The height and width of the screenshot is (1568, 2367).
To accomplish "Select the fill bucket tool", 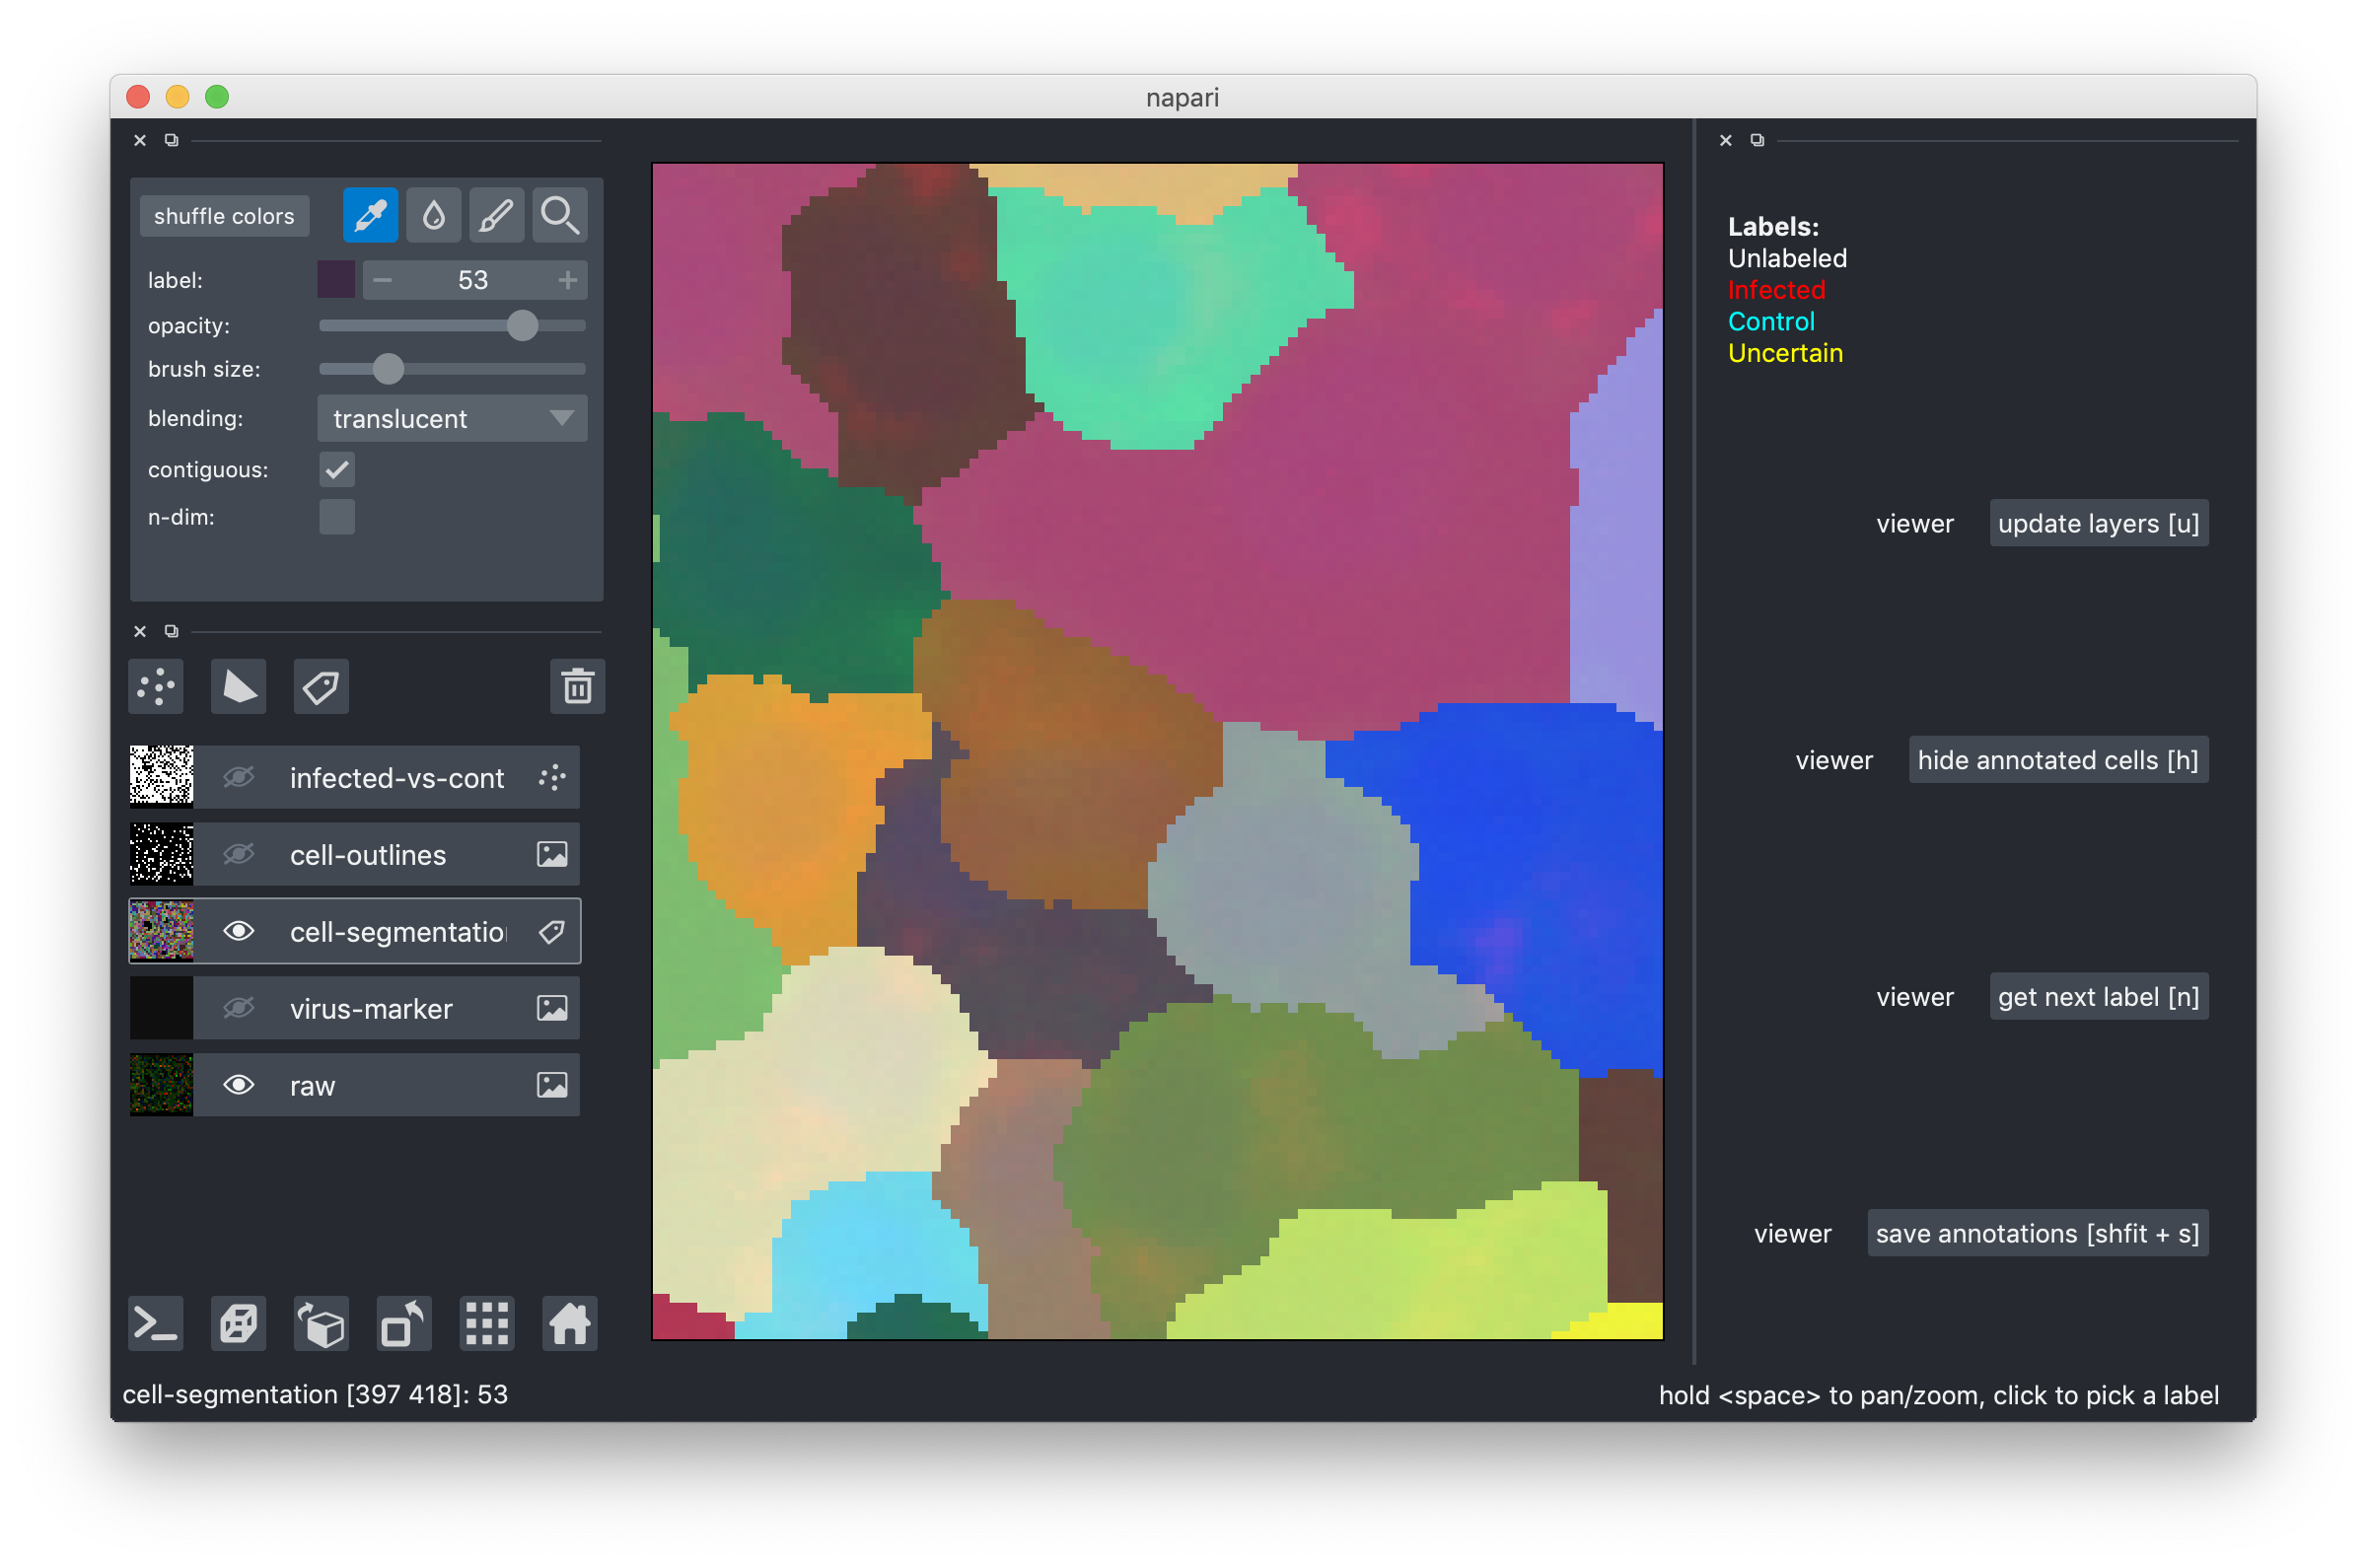I will click(x=433, y=215).
